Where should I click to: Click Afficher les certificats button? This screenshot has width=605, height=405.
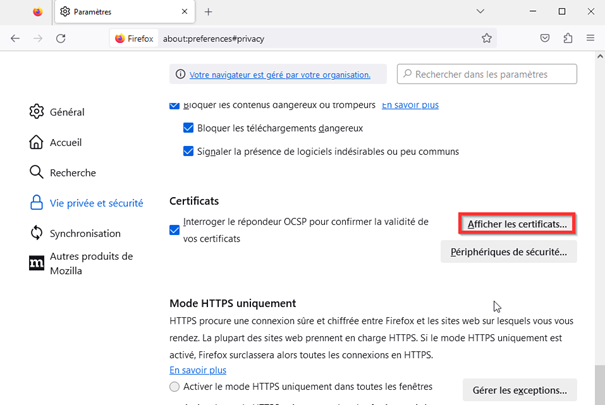[517, 224]
